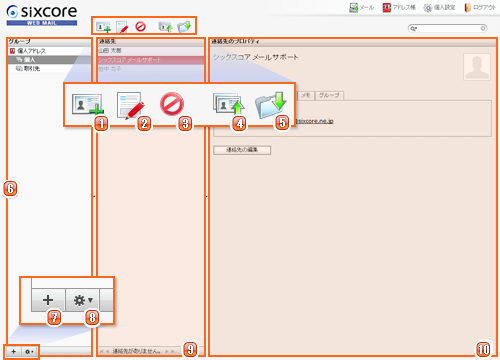Click the contact photo placeholder thumbnail
This screenshot has height=360, width=500.
click(477, 67)
